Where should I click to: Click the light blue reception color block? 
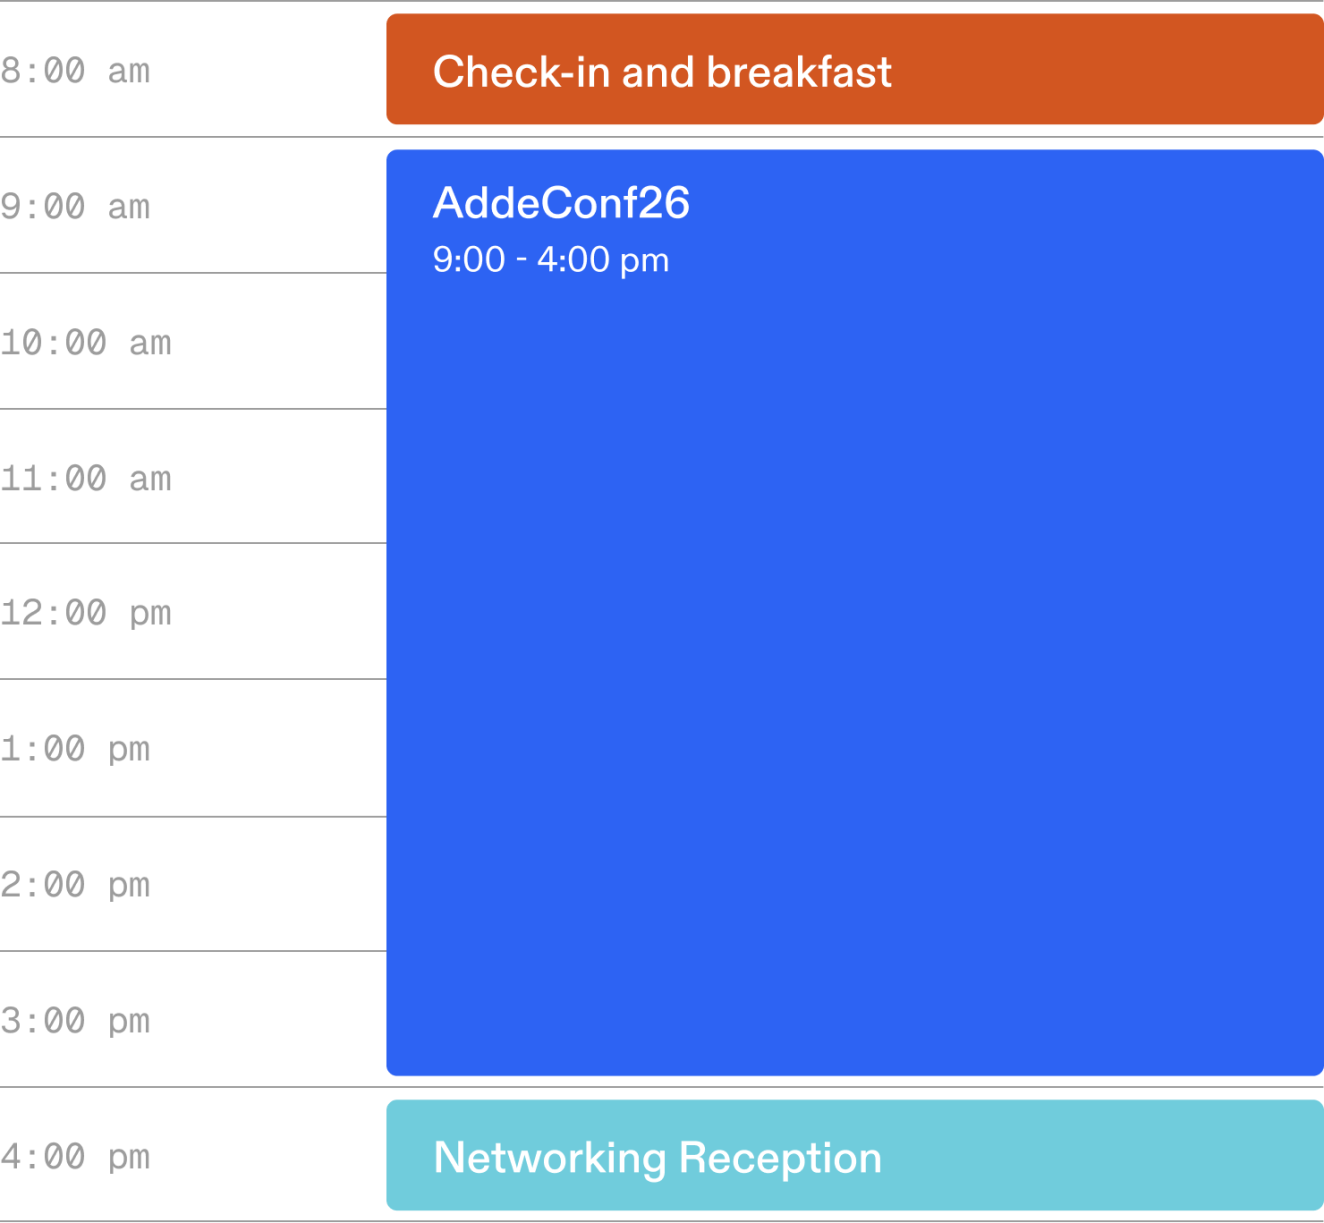pos(1100,1156)
